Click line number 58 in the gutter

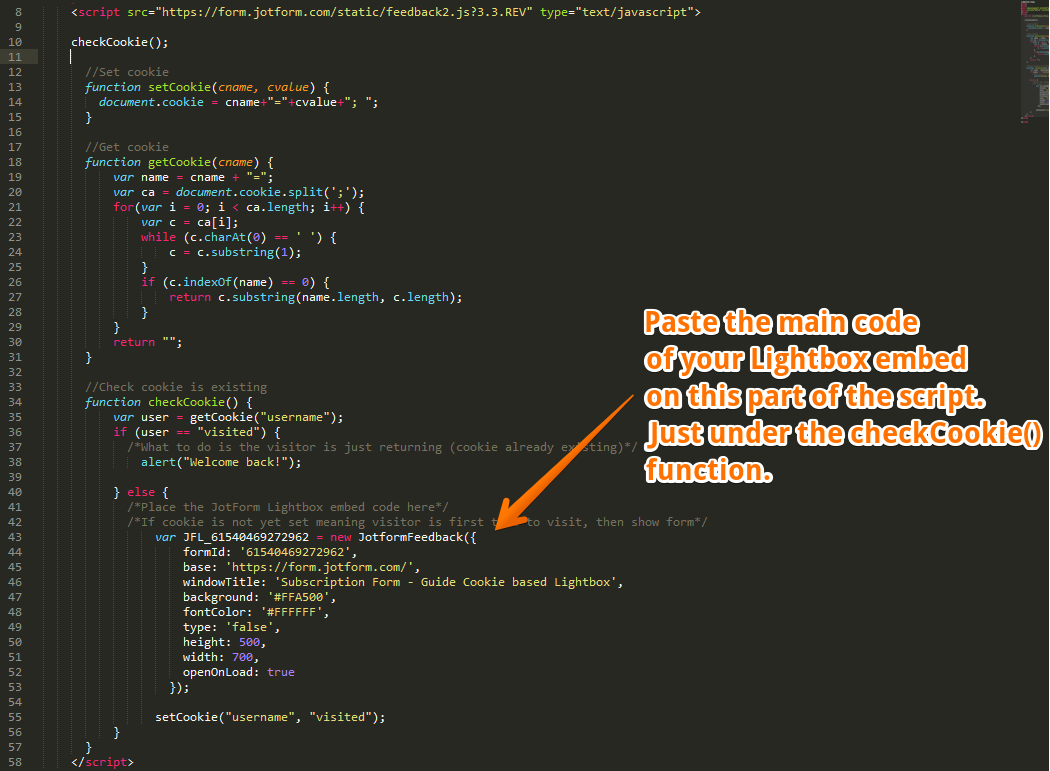[x=15, y=762]
